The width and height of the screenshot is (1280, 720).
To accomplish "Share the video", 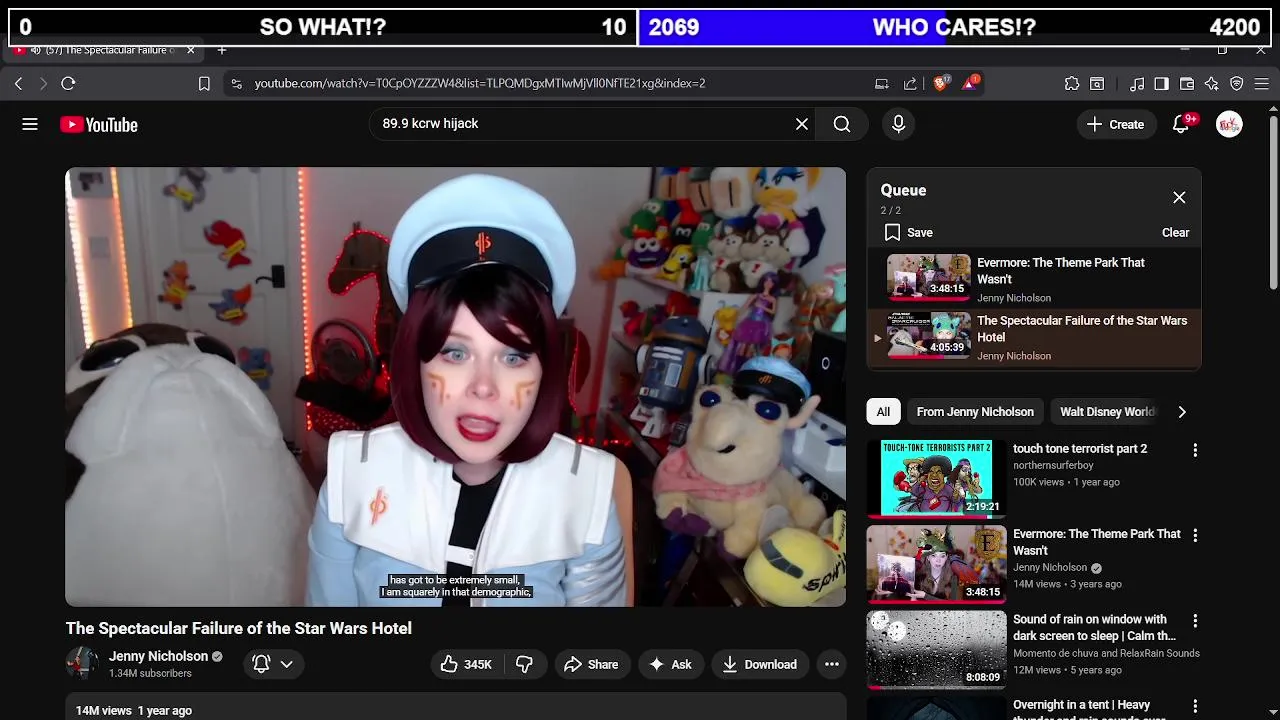I will 591,665.
